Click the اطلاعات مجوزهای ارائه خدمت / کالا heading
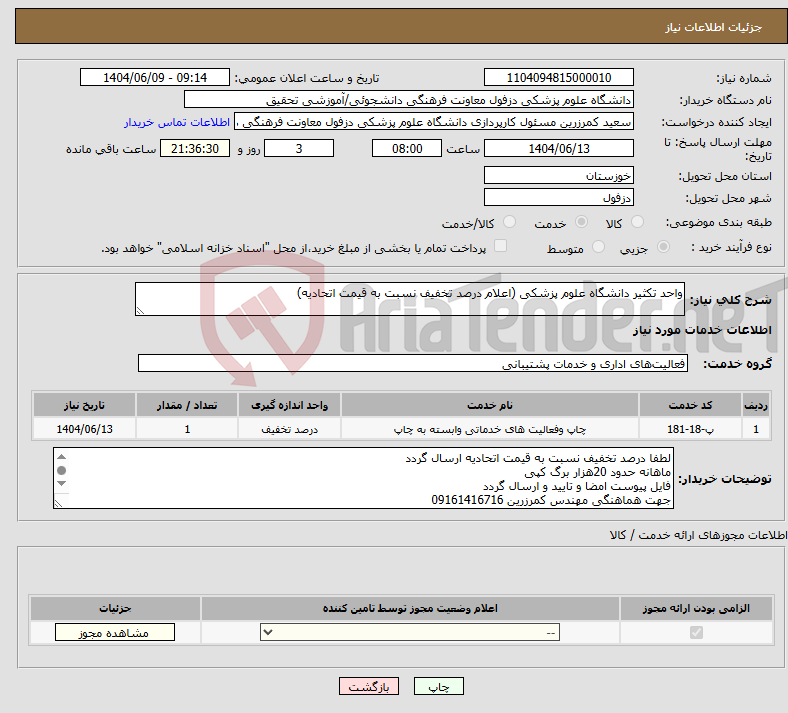 (x=698, y=535)
